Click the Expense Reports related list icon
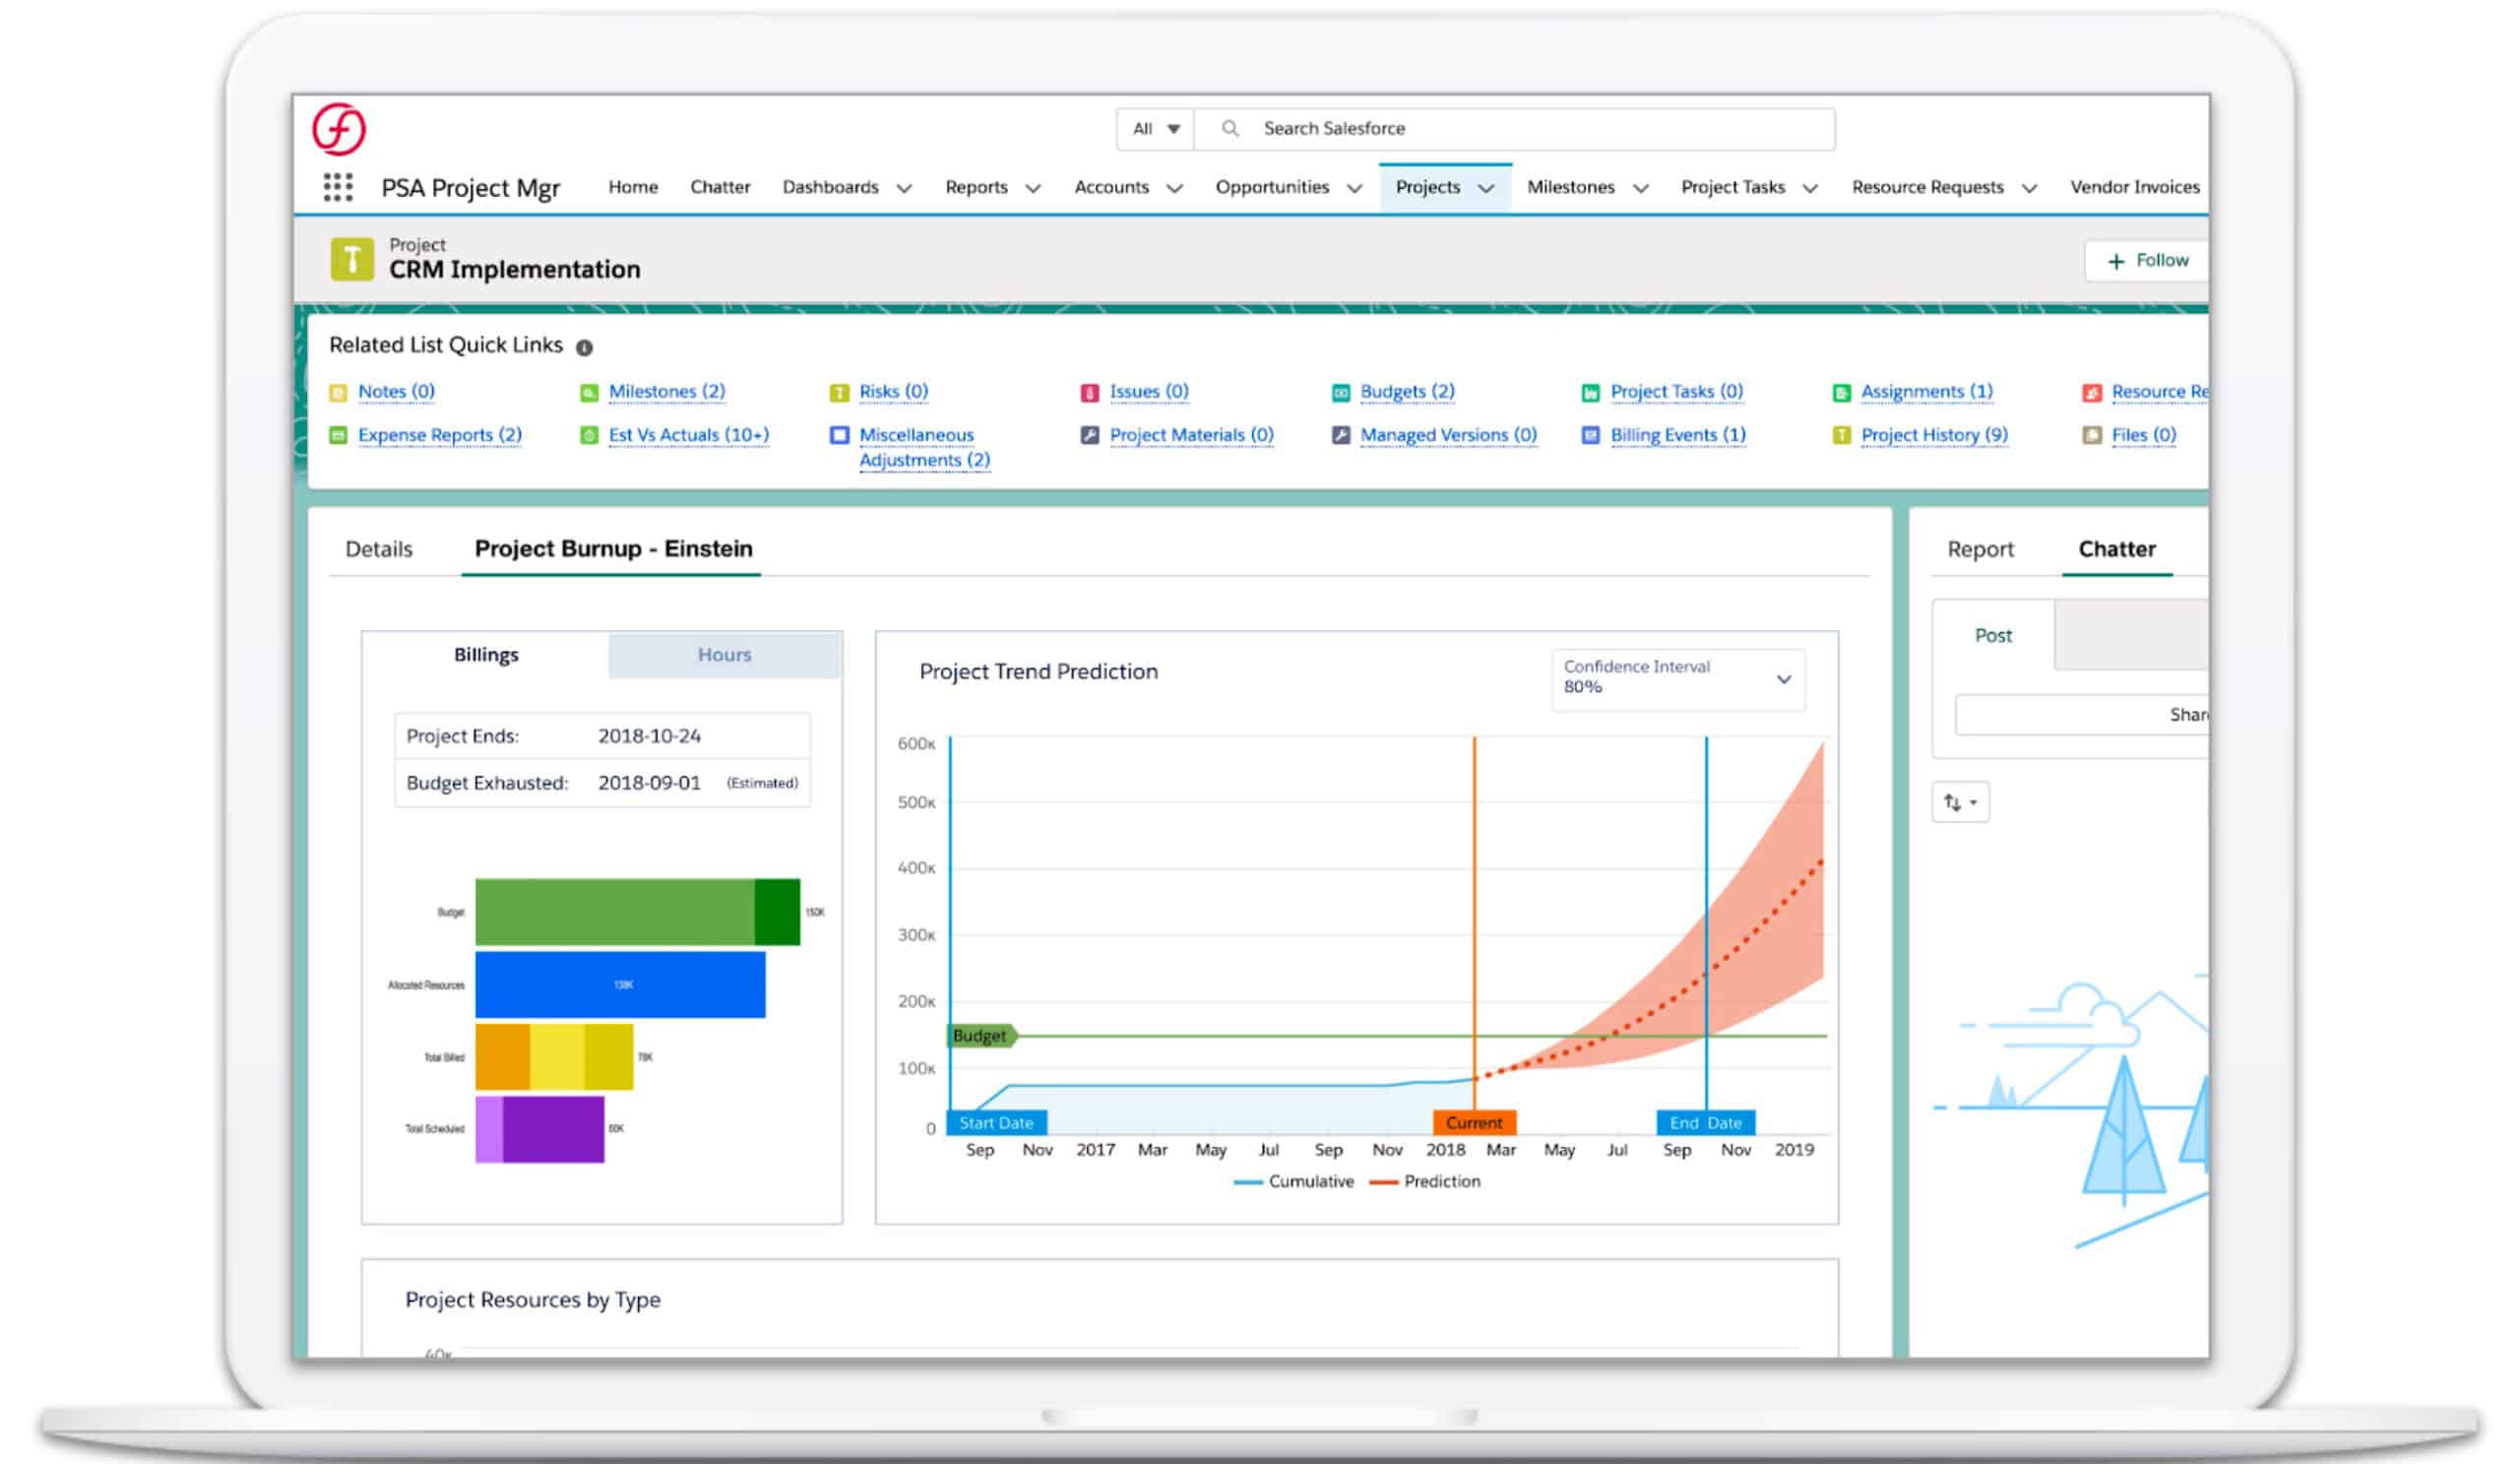Viewport: 2520px width, 1464px height. pyautogui.click(x=337, y=434)
